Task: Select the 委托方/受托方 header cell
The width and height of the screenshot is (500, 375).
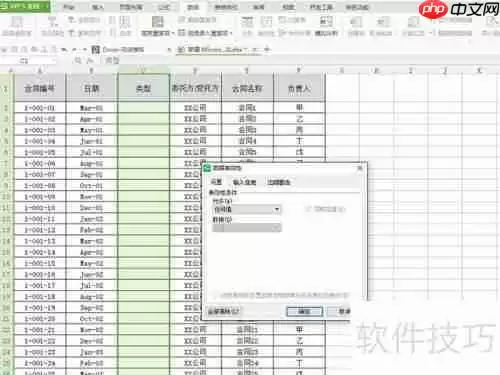Action: click(196, 88)
